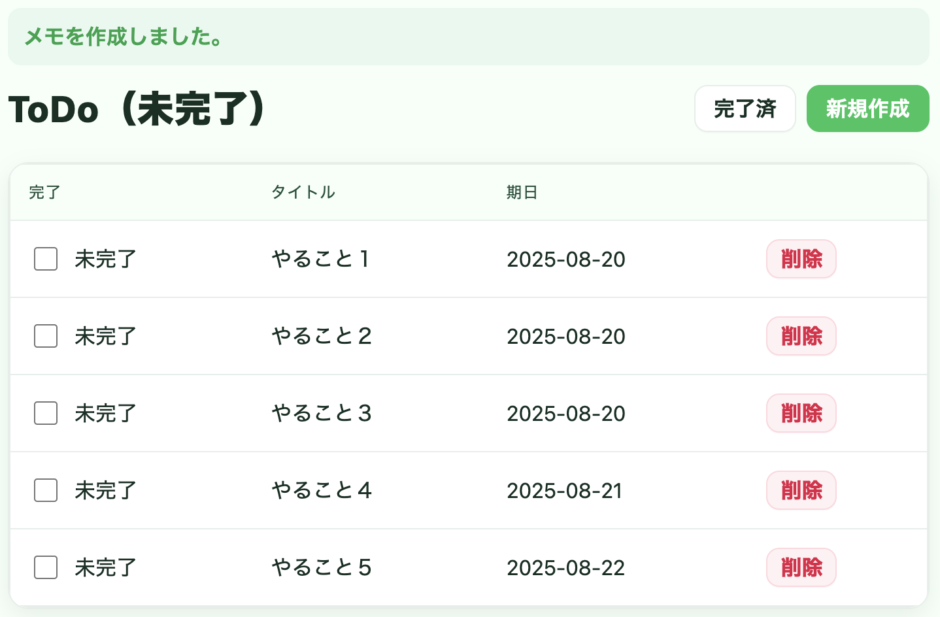Viewport: 940px width, 617px height.
Task: Mark やること２ as complete
Action: pos(46,336)
